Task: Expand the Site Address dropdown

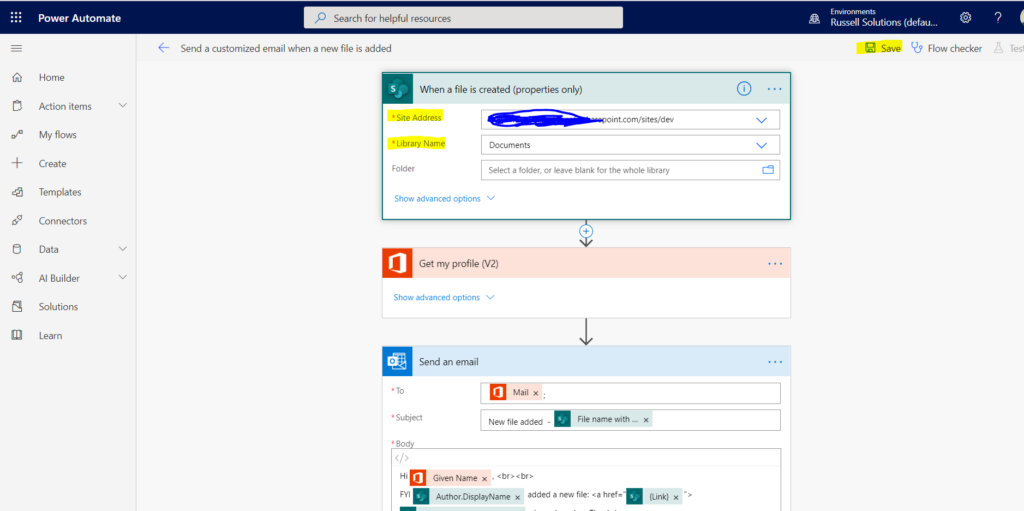Action: (761, 120)
